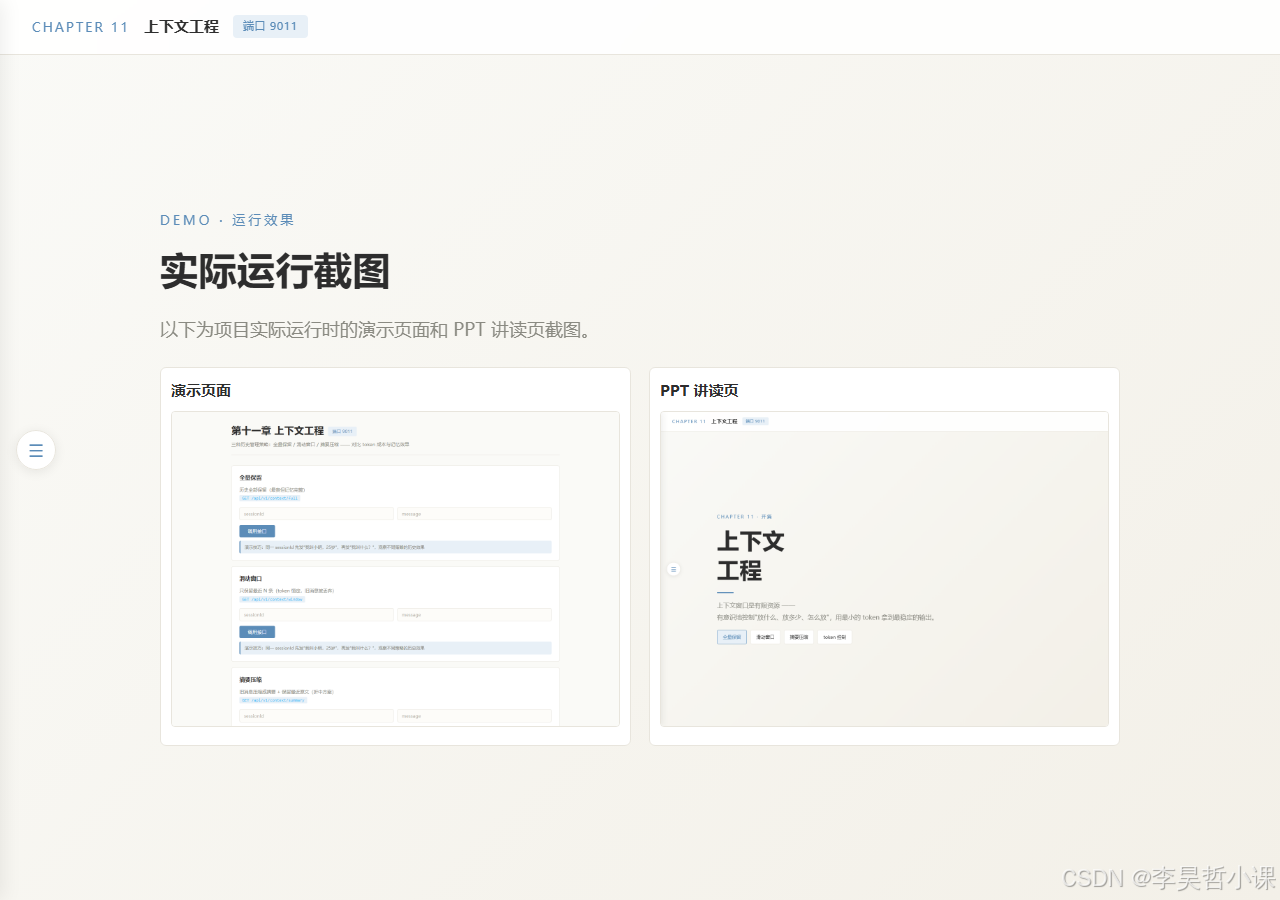Select the 实际运行截图 heading

[x=275, y=272]
